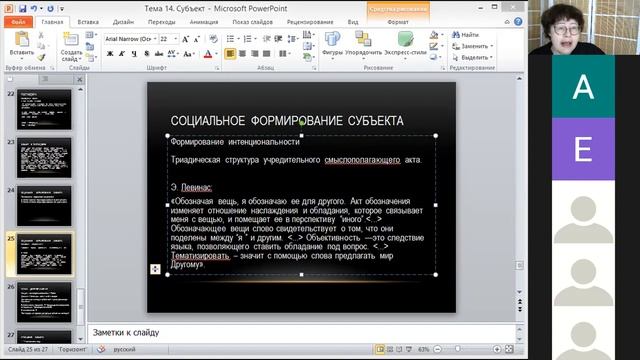
Task: Undo the last action
Action: coord(34,8)
